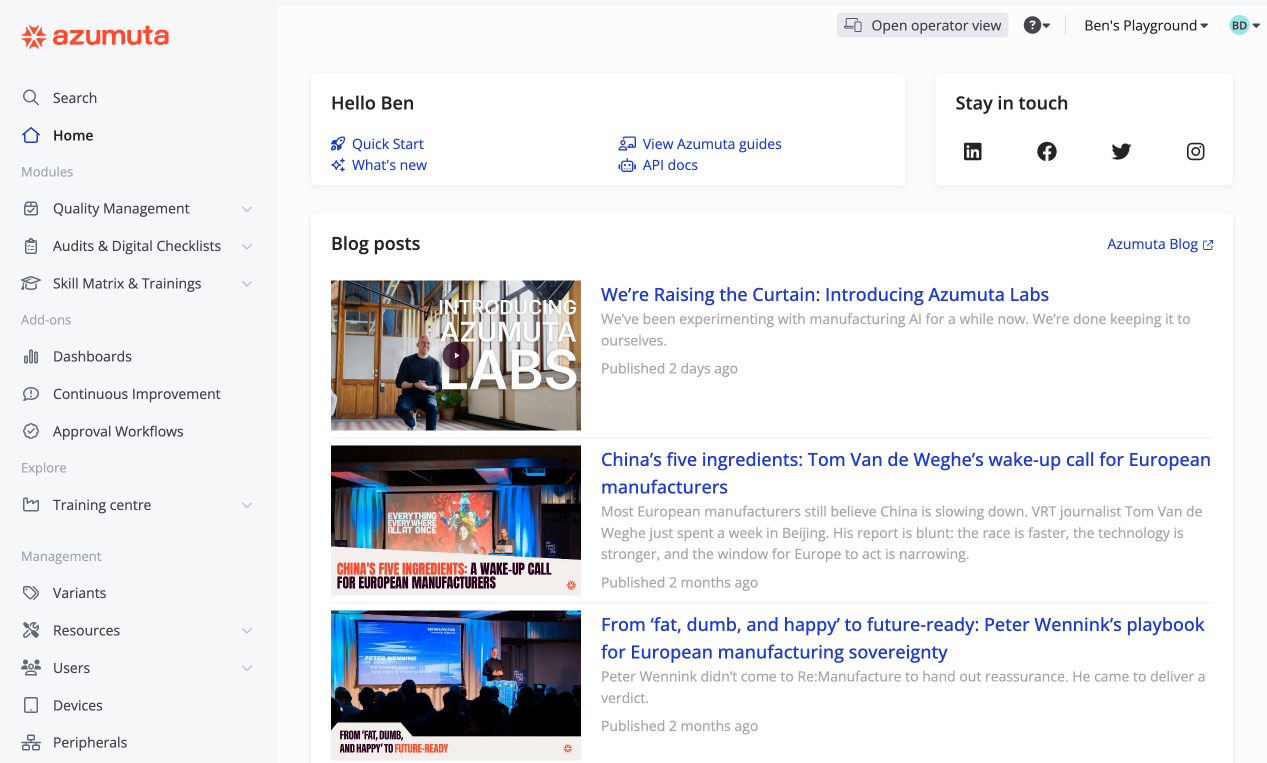The width and height of the screenshot is (1267, 763).
Task: Open the API docs link
Action: pyautogui.click(x=670, y=165)
